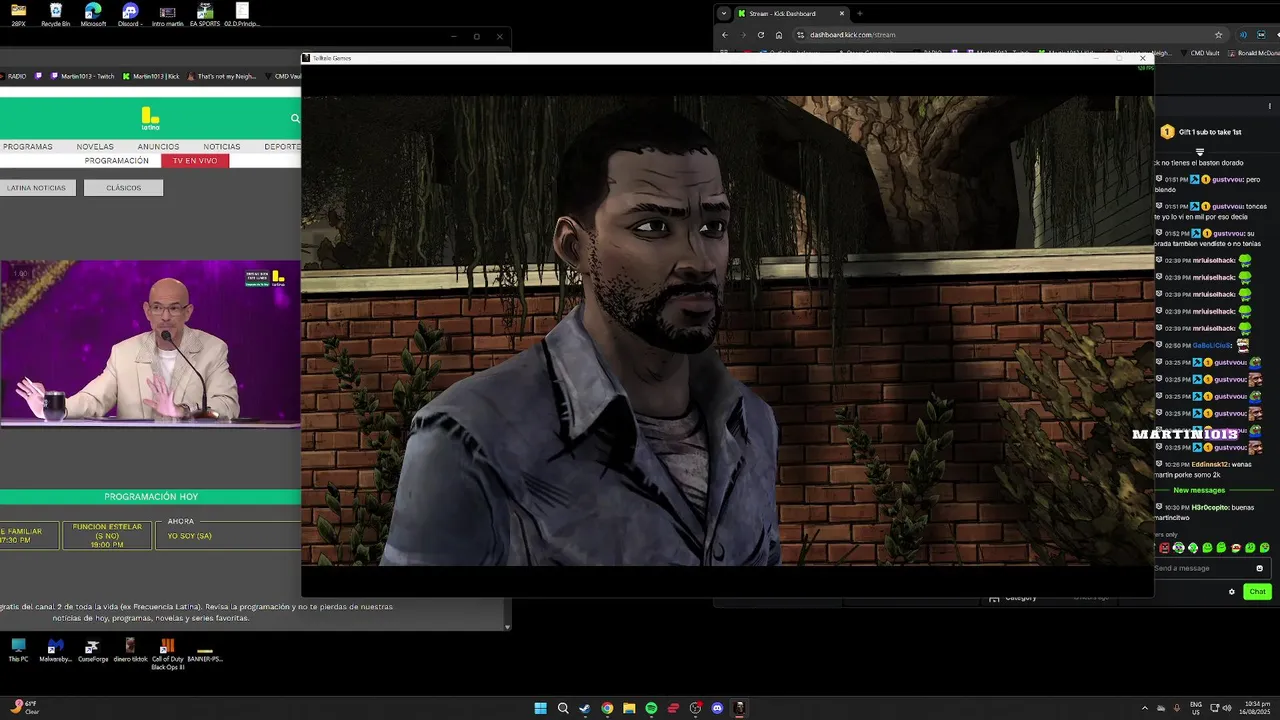
Task: Open Steam from the taskbar
Action: point(585,708)
